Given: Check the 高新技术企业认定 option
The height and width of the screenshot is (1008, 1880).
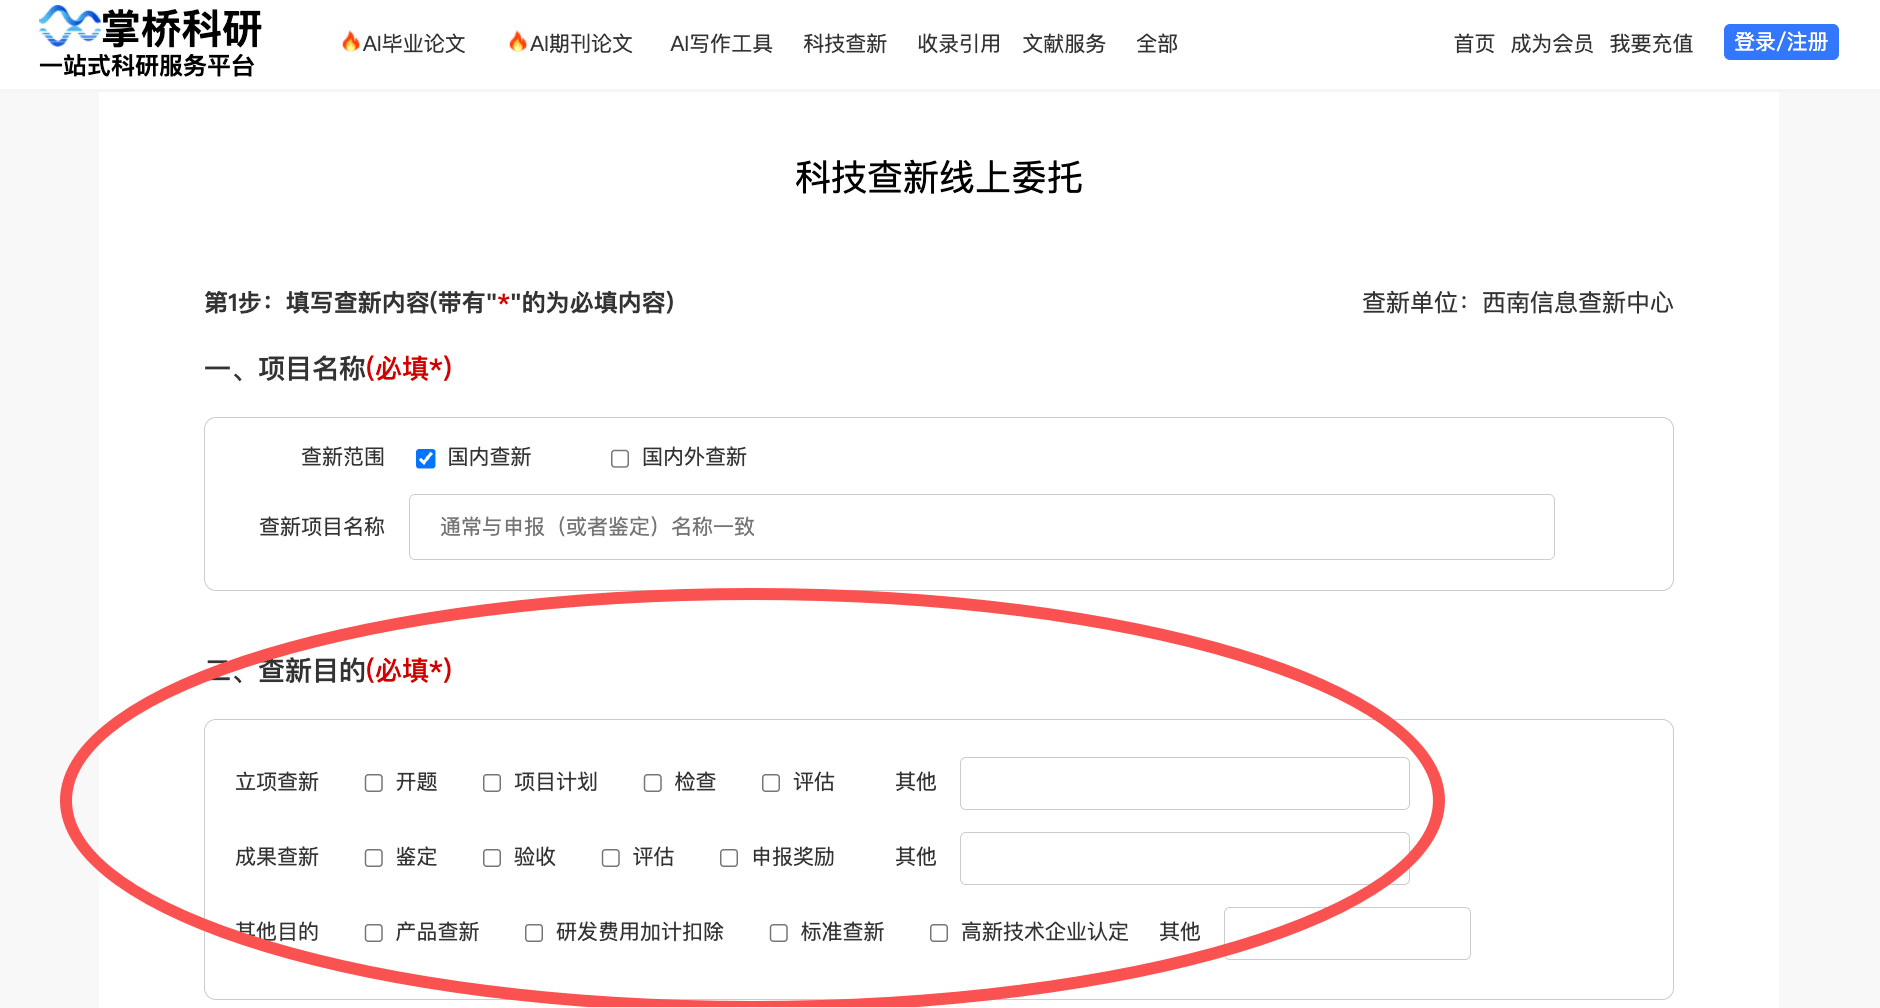Looking at the screenshot, I should pos(938,932).
